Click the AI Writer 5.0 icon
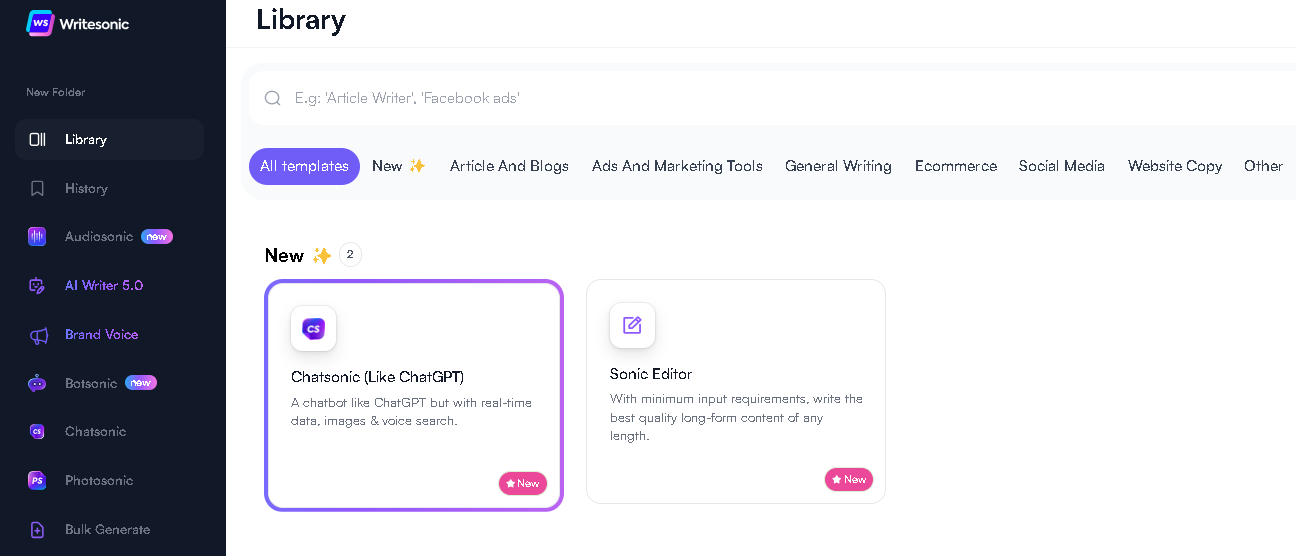The image size is (1296, 556). click(x=38, y=286)
